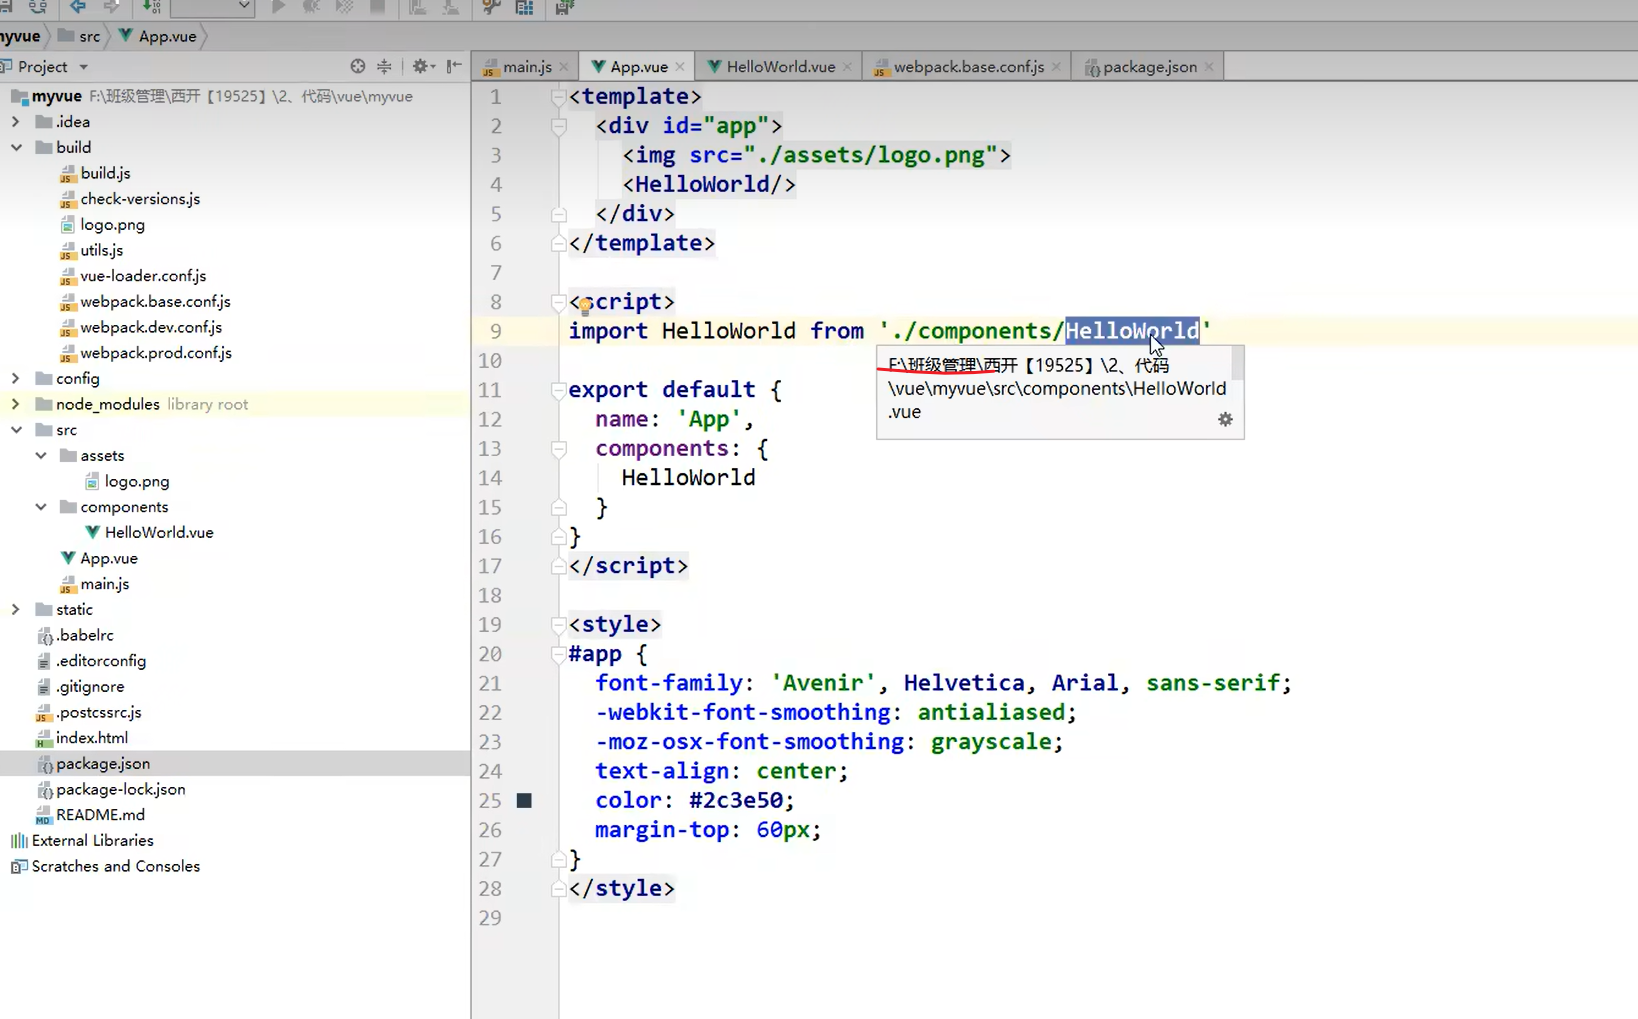Close the HelloWorld.vue editor tab
This screenshot has width=1638, height=1019.
847,67
